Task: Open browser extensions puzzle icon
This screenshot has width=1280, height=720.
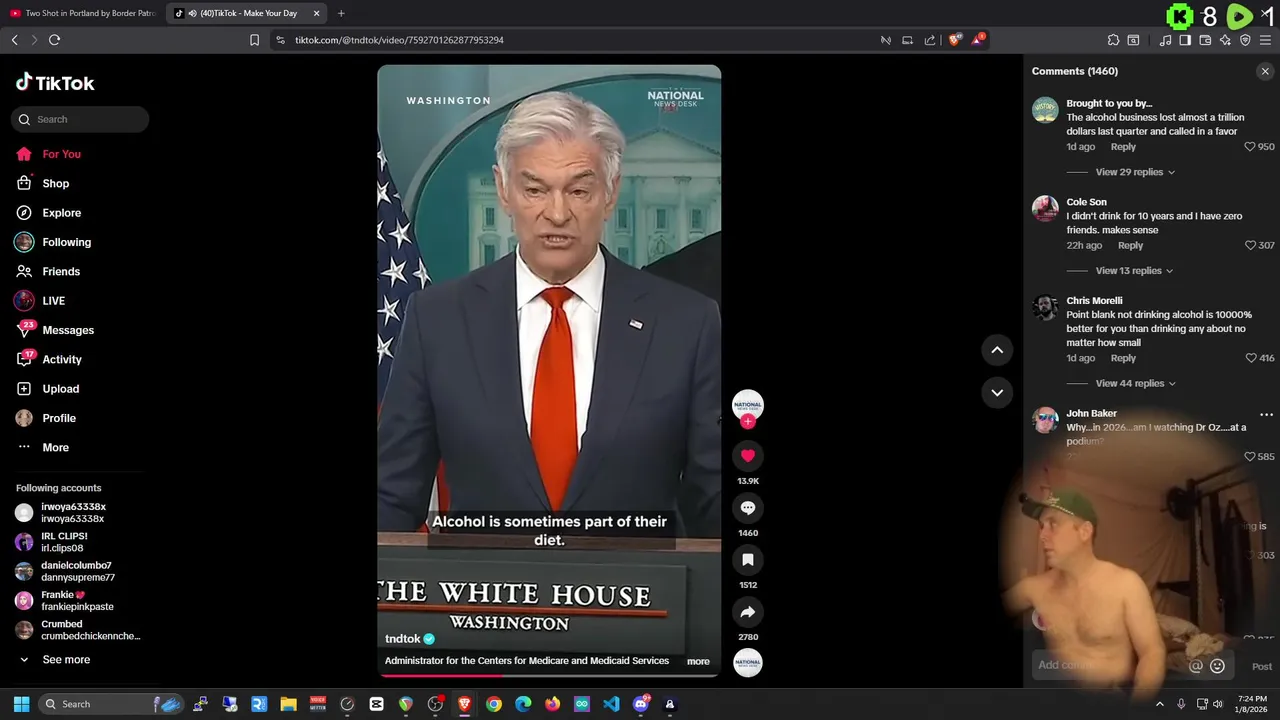Action: 1113,40
